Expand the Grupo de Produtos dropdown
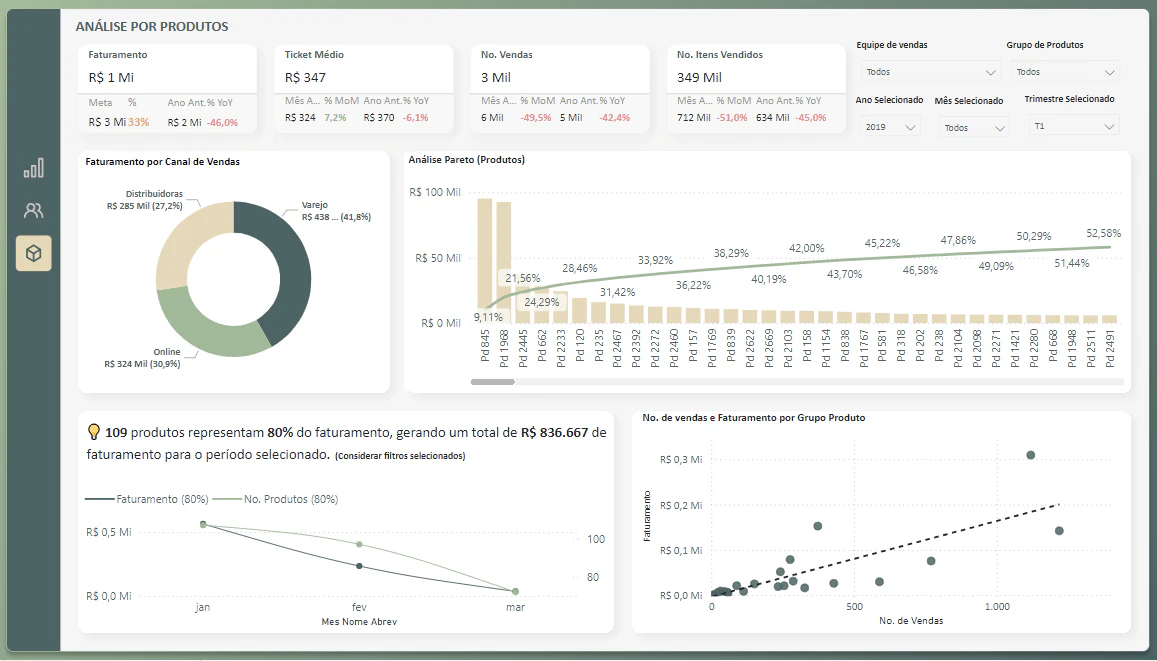This screenshot has height=661, width=1157. pyautogui.click(x=1065, y=72)
